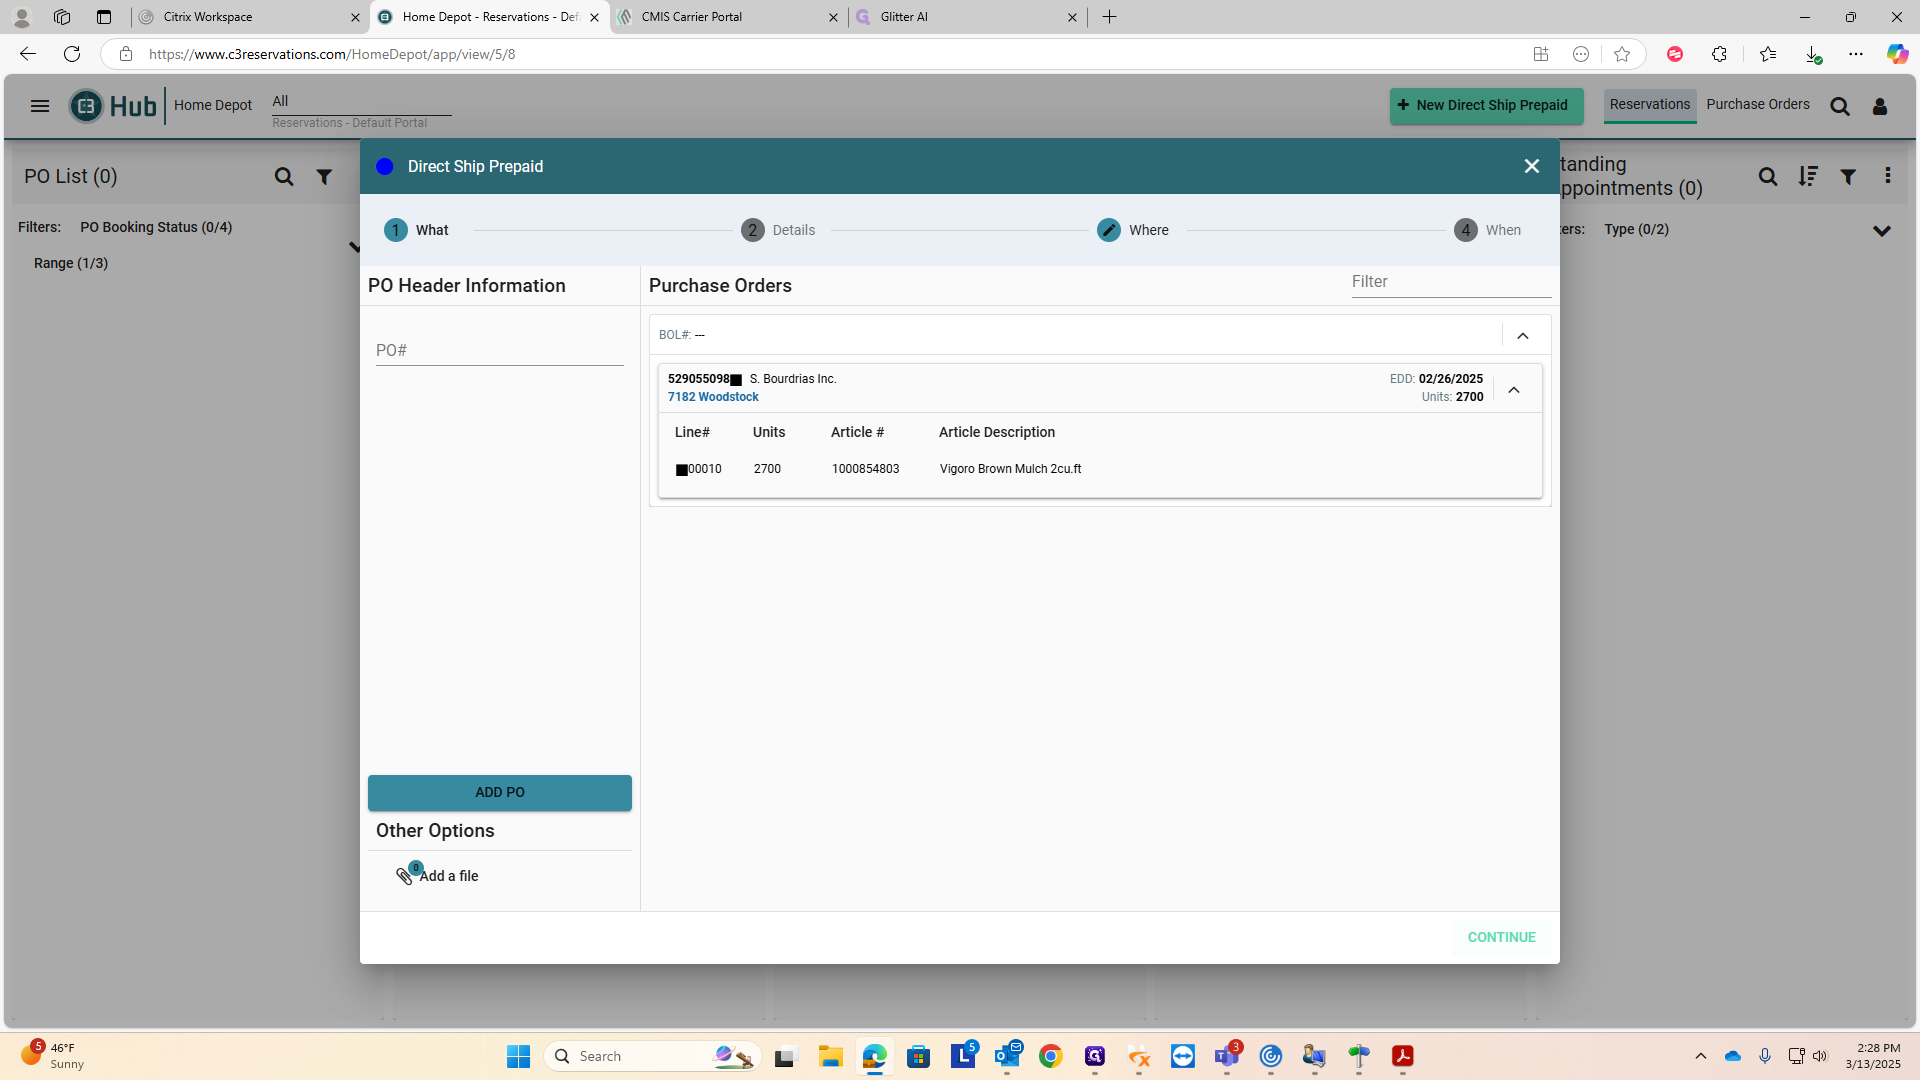Click the blue Direct Ship Prepaid dot
1920x1080 pixels.
(x=385, y=166)
